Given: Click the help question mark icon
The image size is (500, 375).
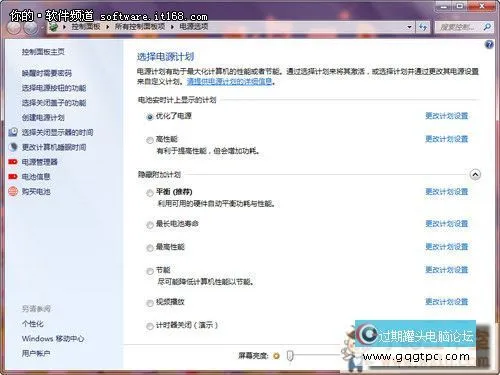Looking at the screenshot, I should [489, 45].
